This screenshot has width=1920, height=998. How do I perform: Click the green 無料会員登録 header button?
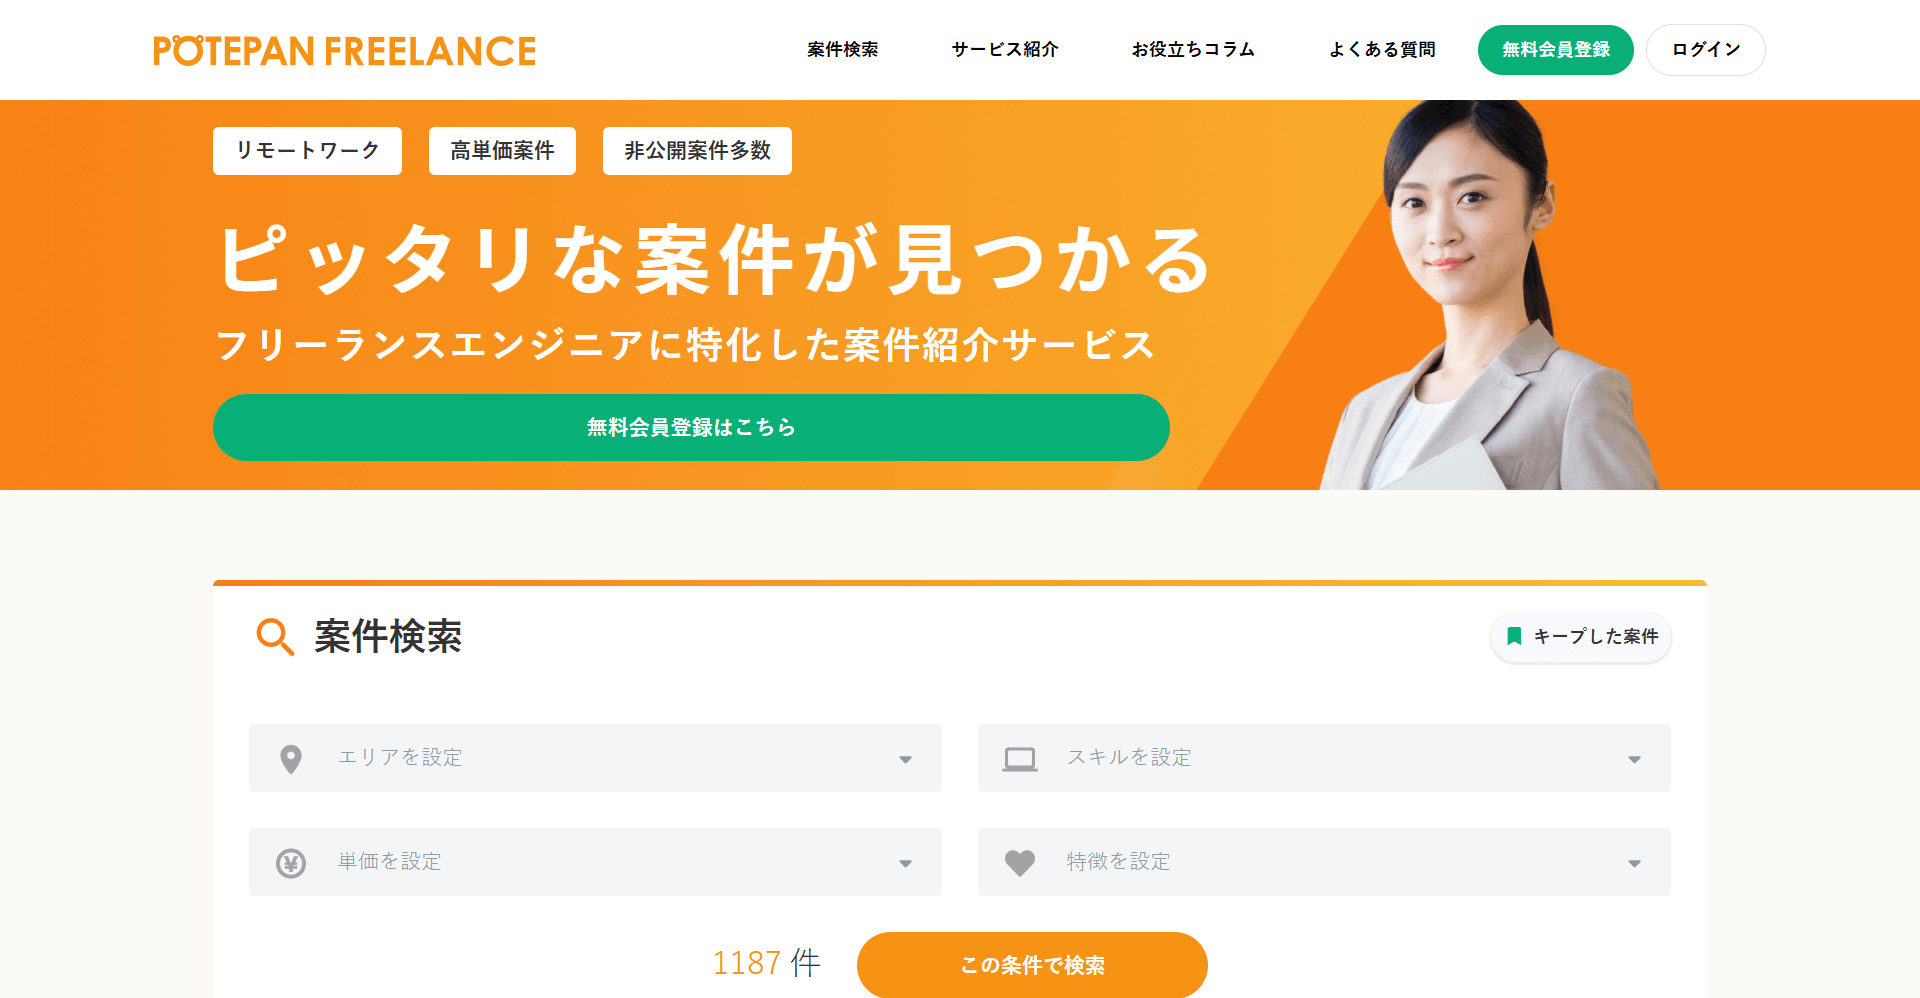click(x=1556, y=50)
